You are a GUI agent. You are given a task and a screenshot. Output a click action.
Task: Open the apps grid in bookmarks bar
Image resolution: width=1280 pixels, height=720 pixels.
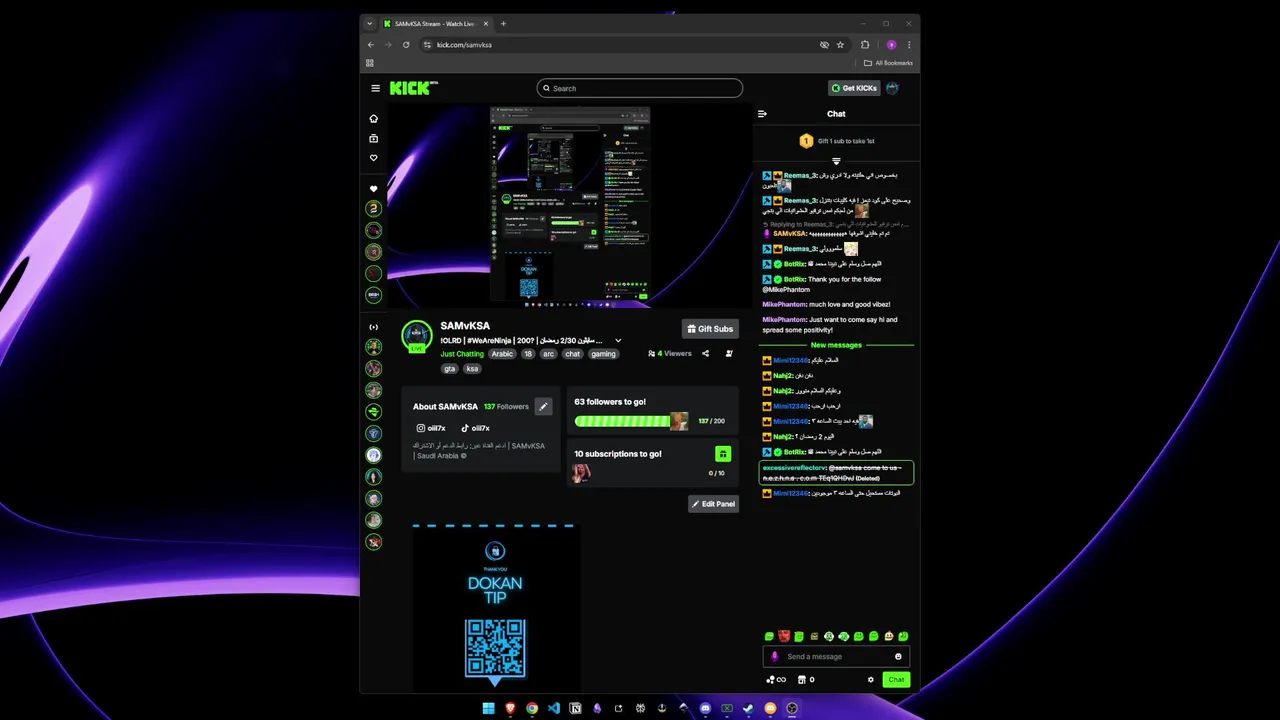[x=370, y=63]
